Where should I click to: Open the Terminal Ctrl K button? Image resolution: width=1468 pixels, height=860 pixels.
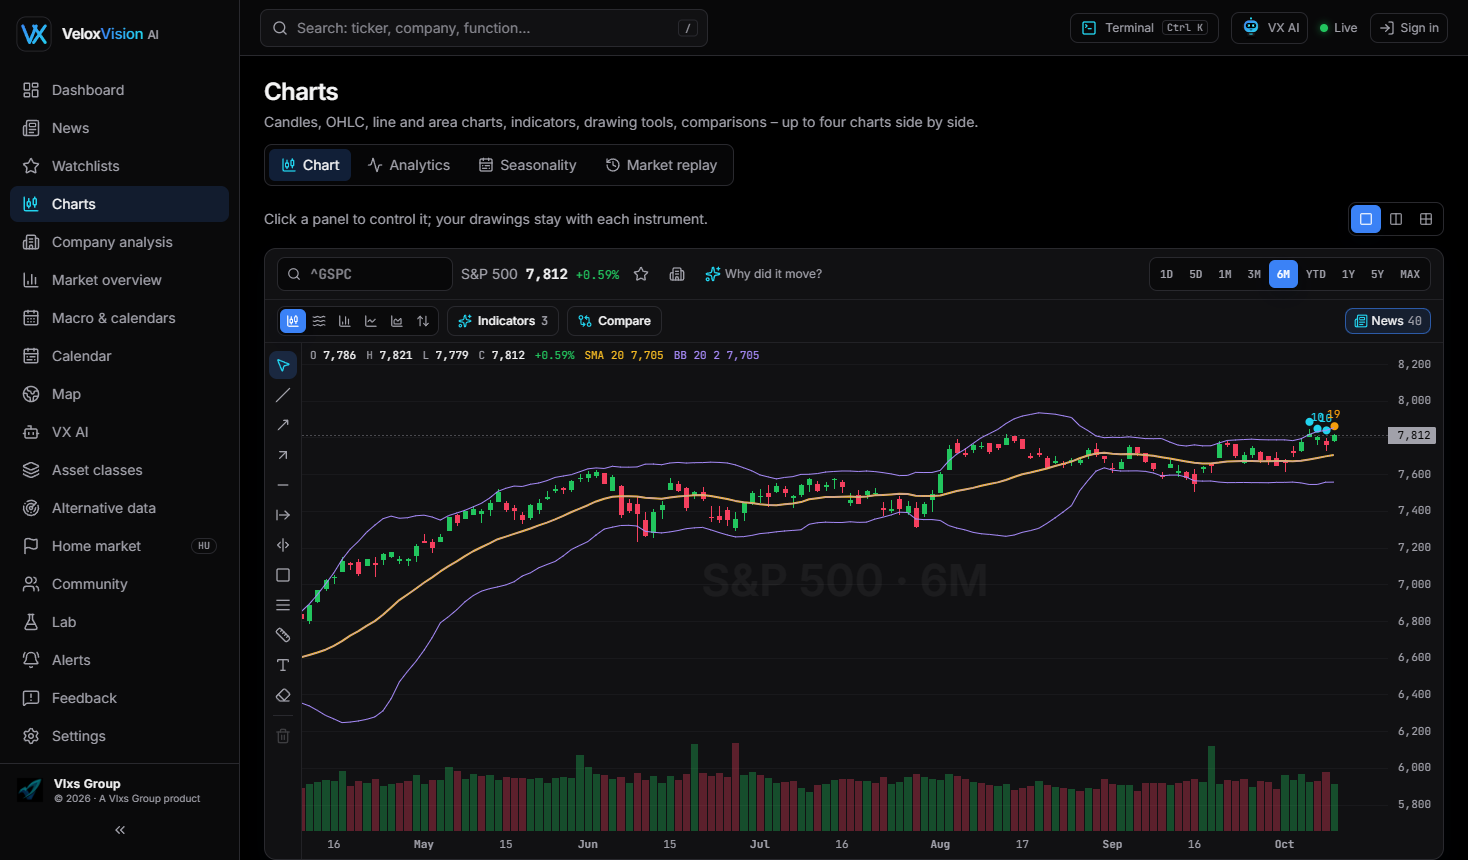[x=1144, y=28]
